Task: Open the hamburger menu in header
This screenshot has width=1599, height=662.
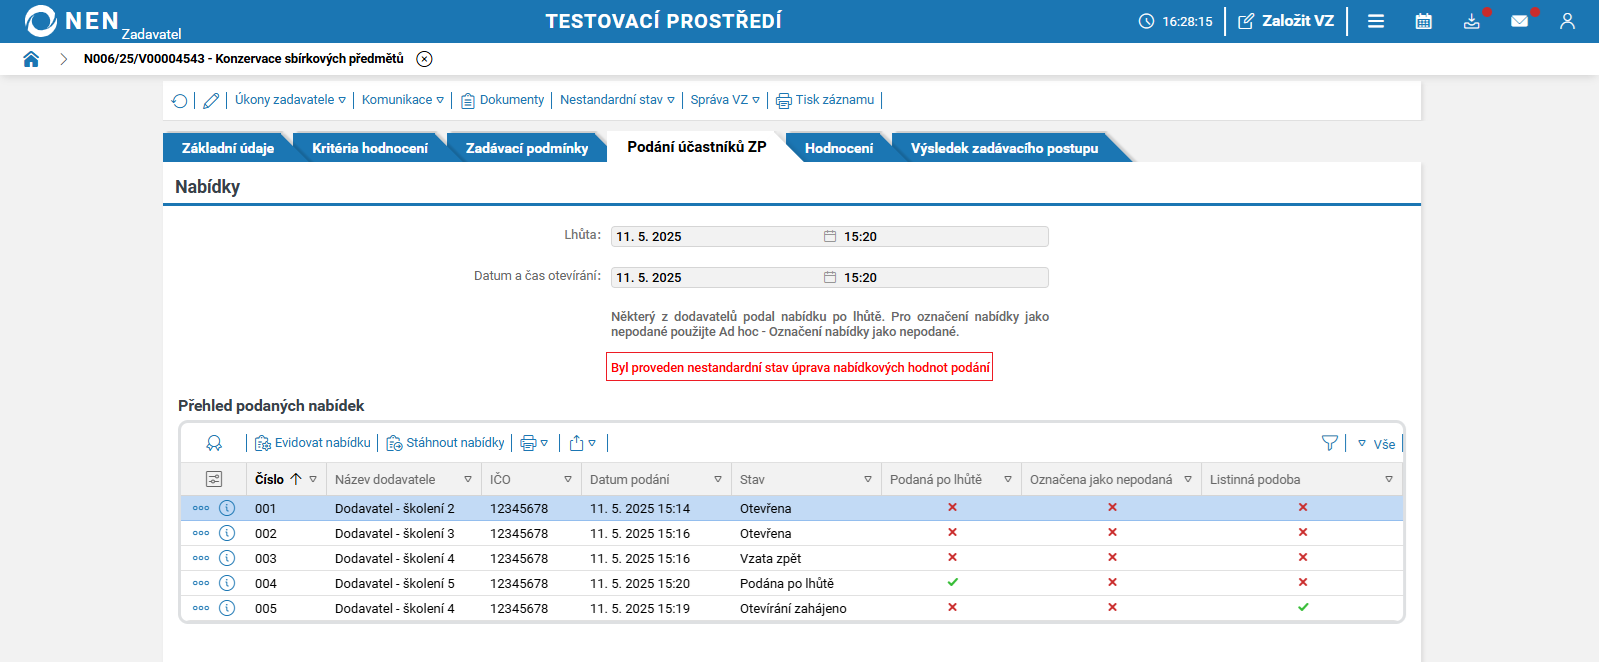Action: click(1376, 21)
